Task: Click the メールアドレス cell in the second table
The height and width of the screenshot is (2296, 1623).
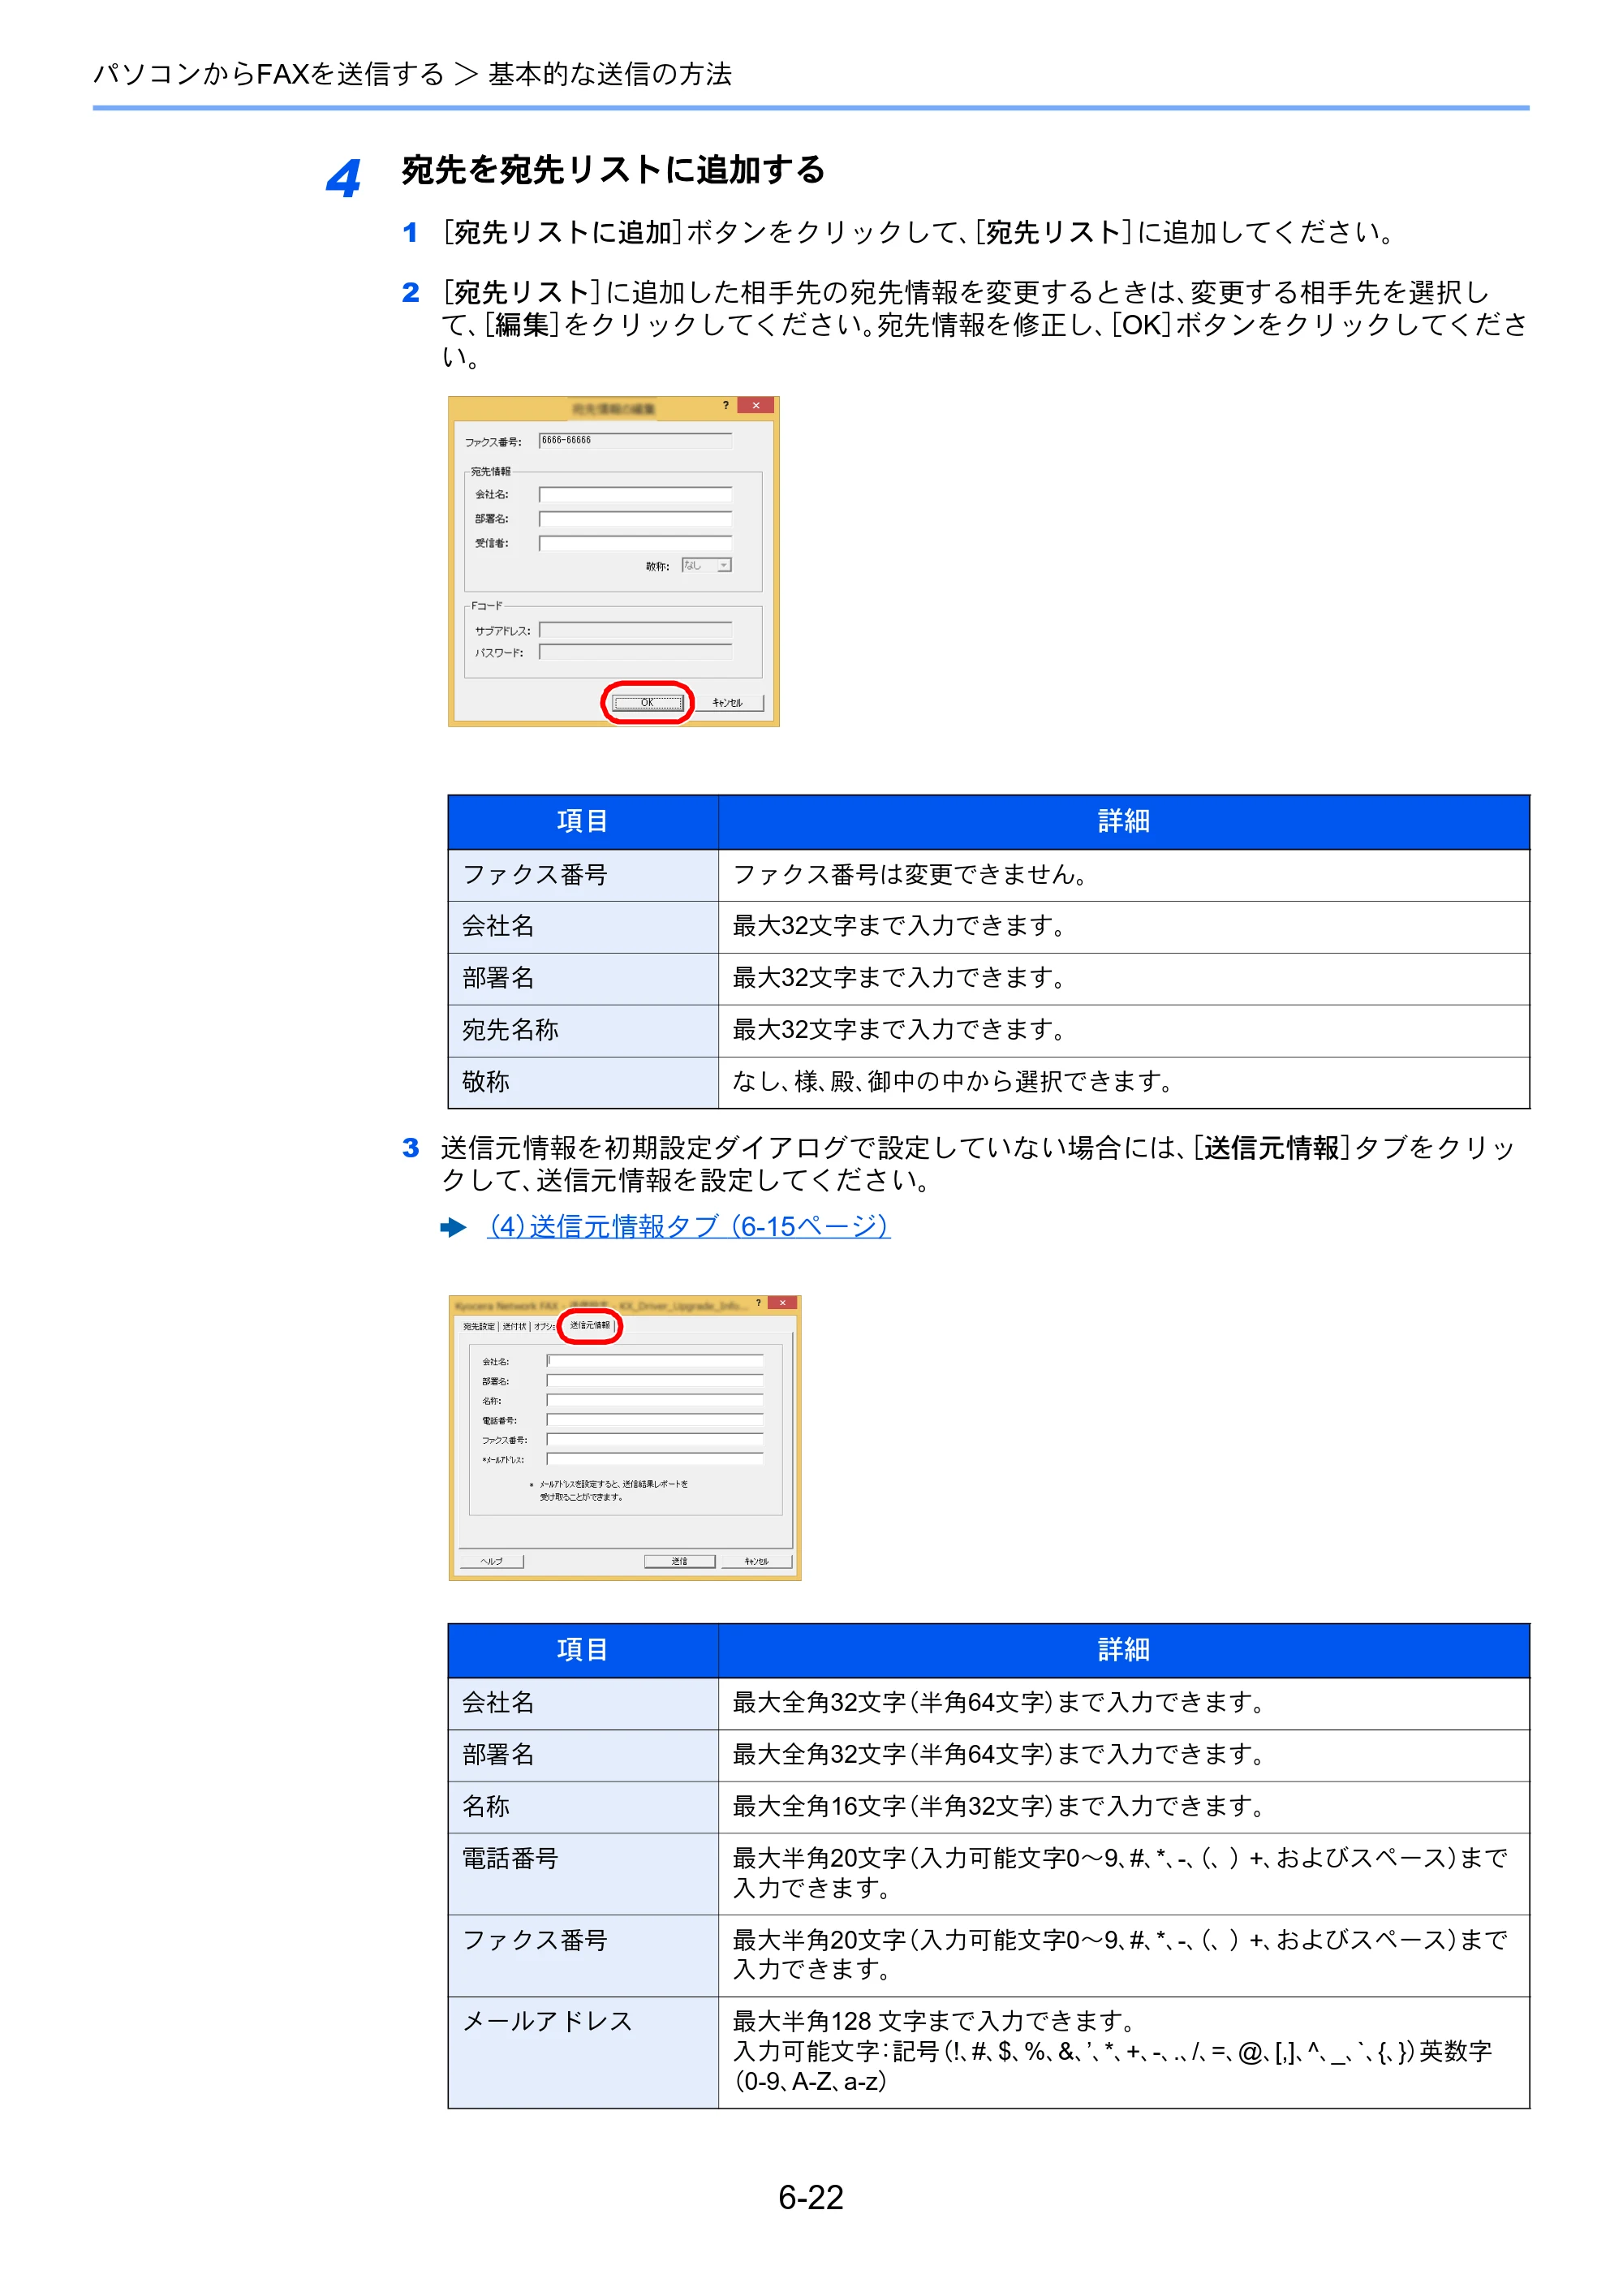Action: 583,2052
